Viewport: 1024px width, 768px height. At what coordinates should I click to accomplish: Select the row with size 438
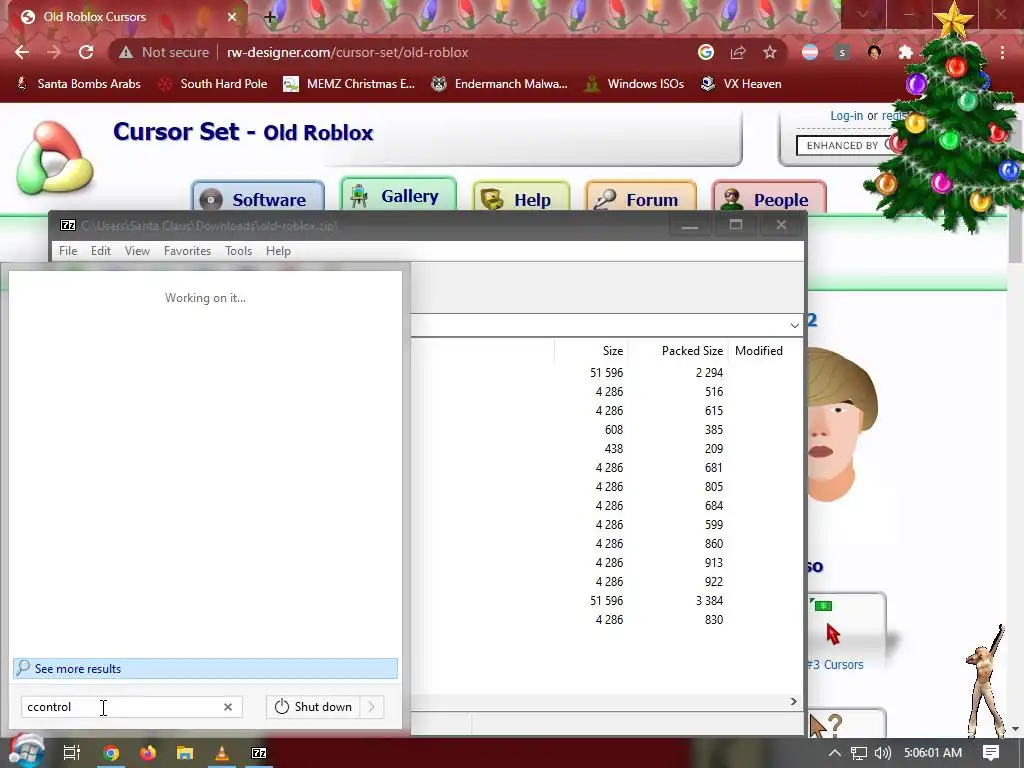(x=607, y=449)
